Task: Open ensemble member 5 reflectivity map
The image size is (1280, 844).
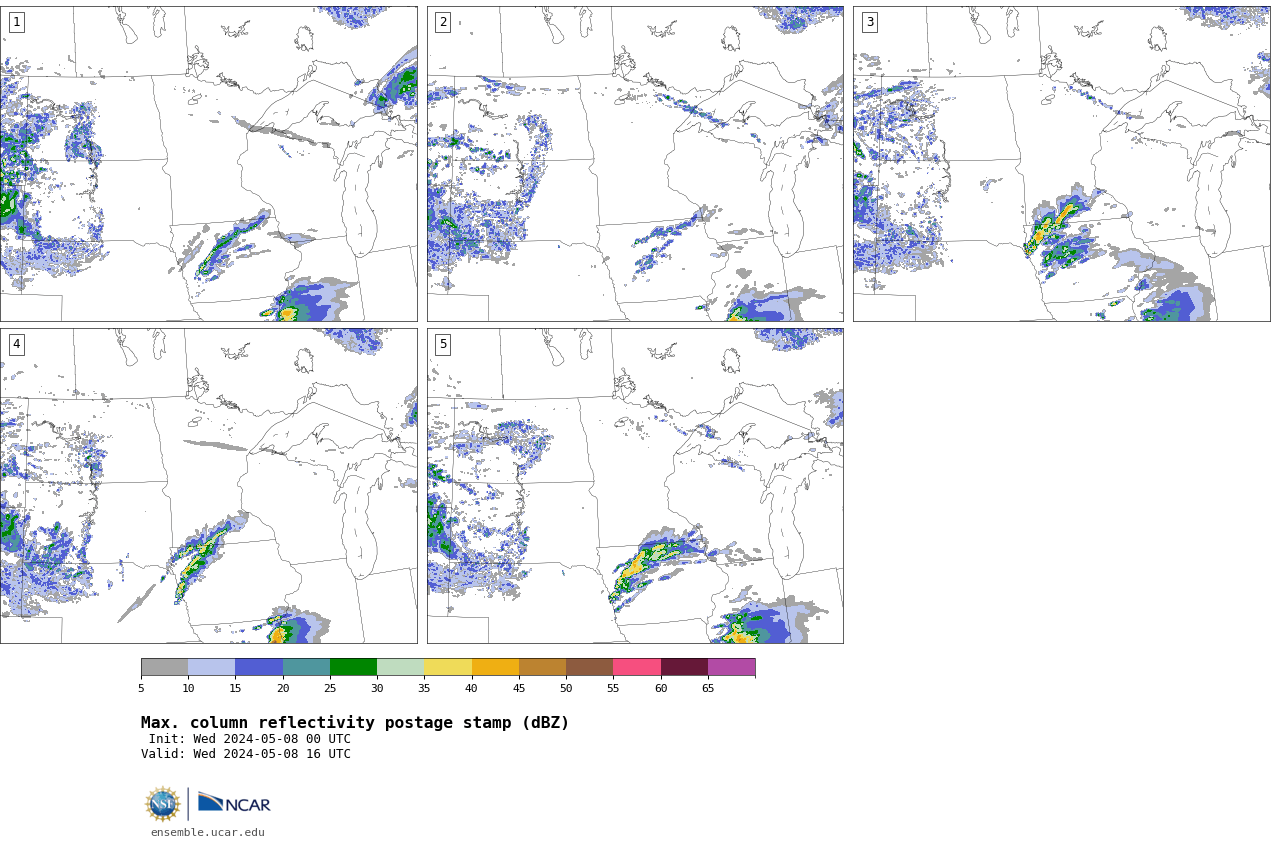Action: click(x=635, y=486)
